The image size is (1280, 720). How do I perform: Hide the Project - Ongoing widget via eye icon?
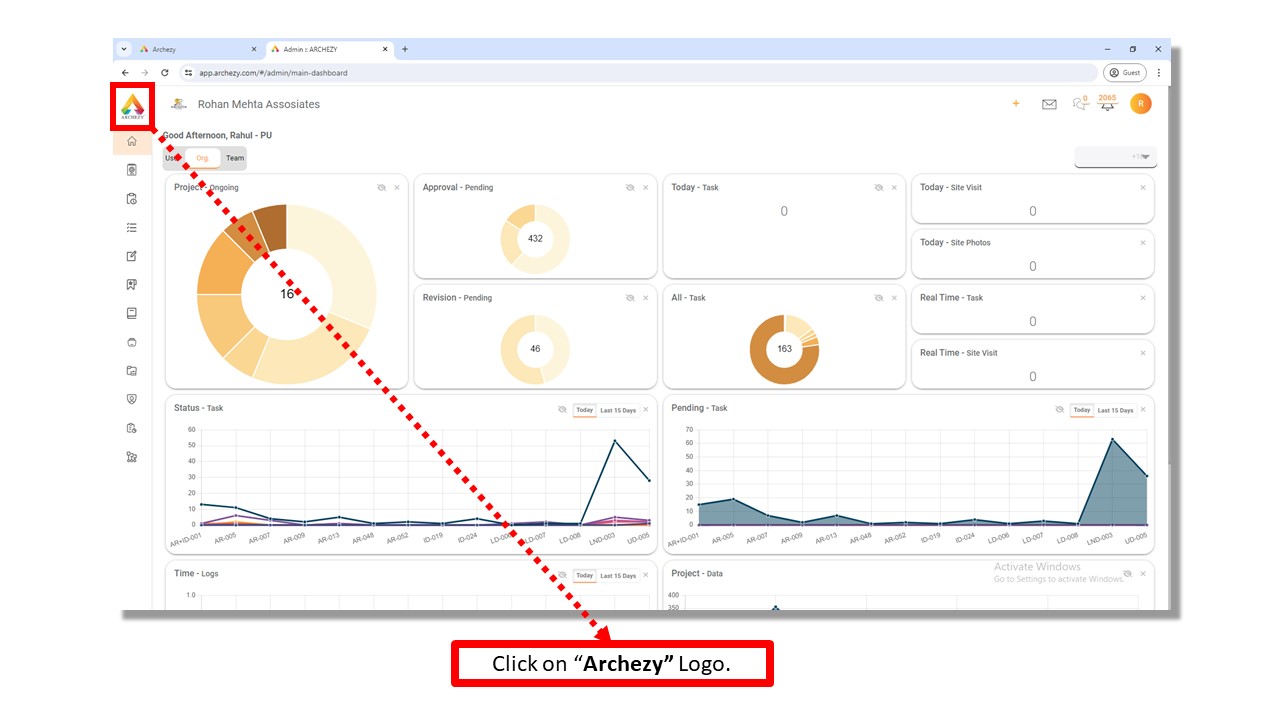tap(382, 188)
